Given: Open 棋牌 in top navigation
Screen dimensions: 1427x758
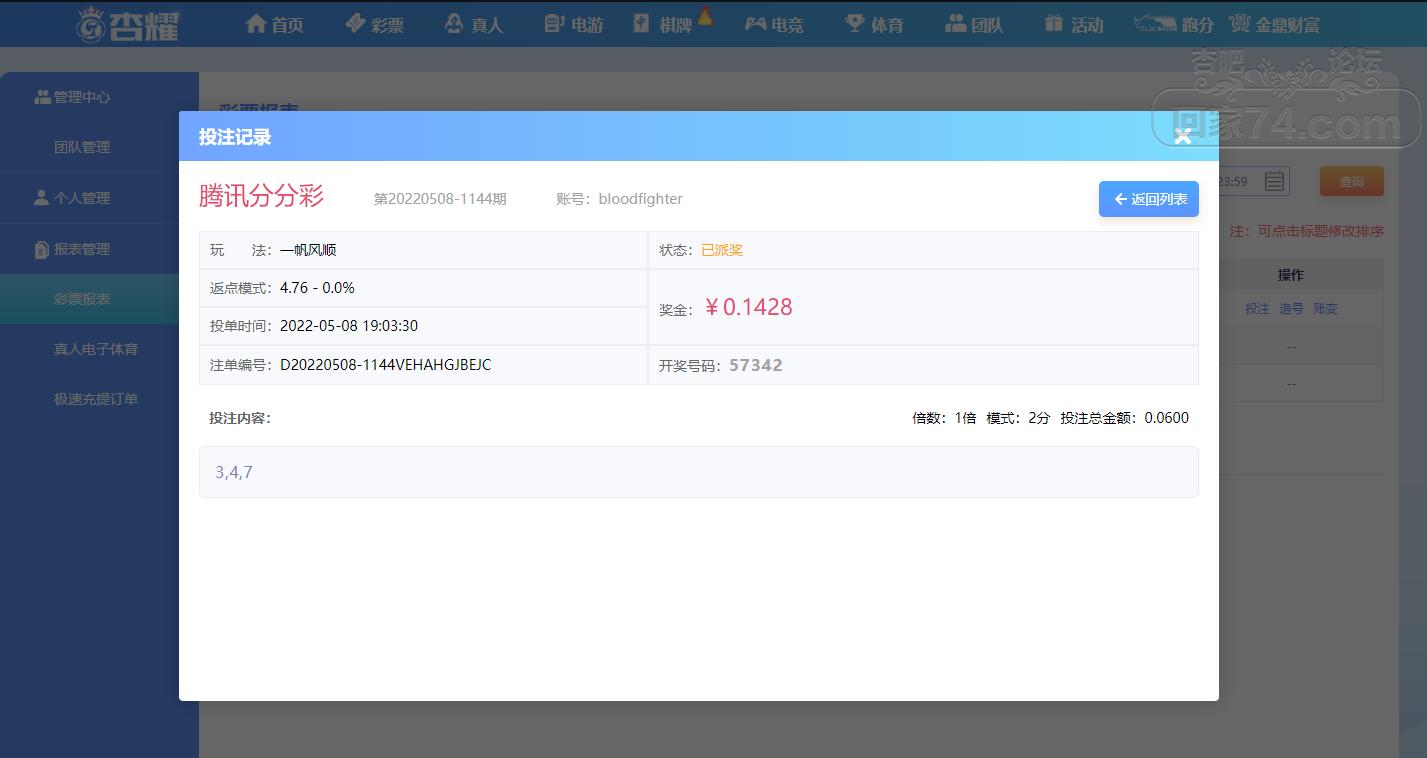Looking at the screenshot, I should pyautogui.click(x=676, y=25).
